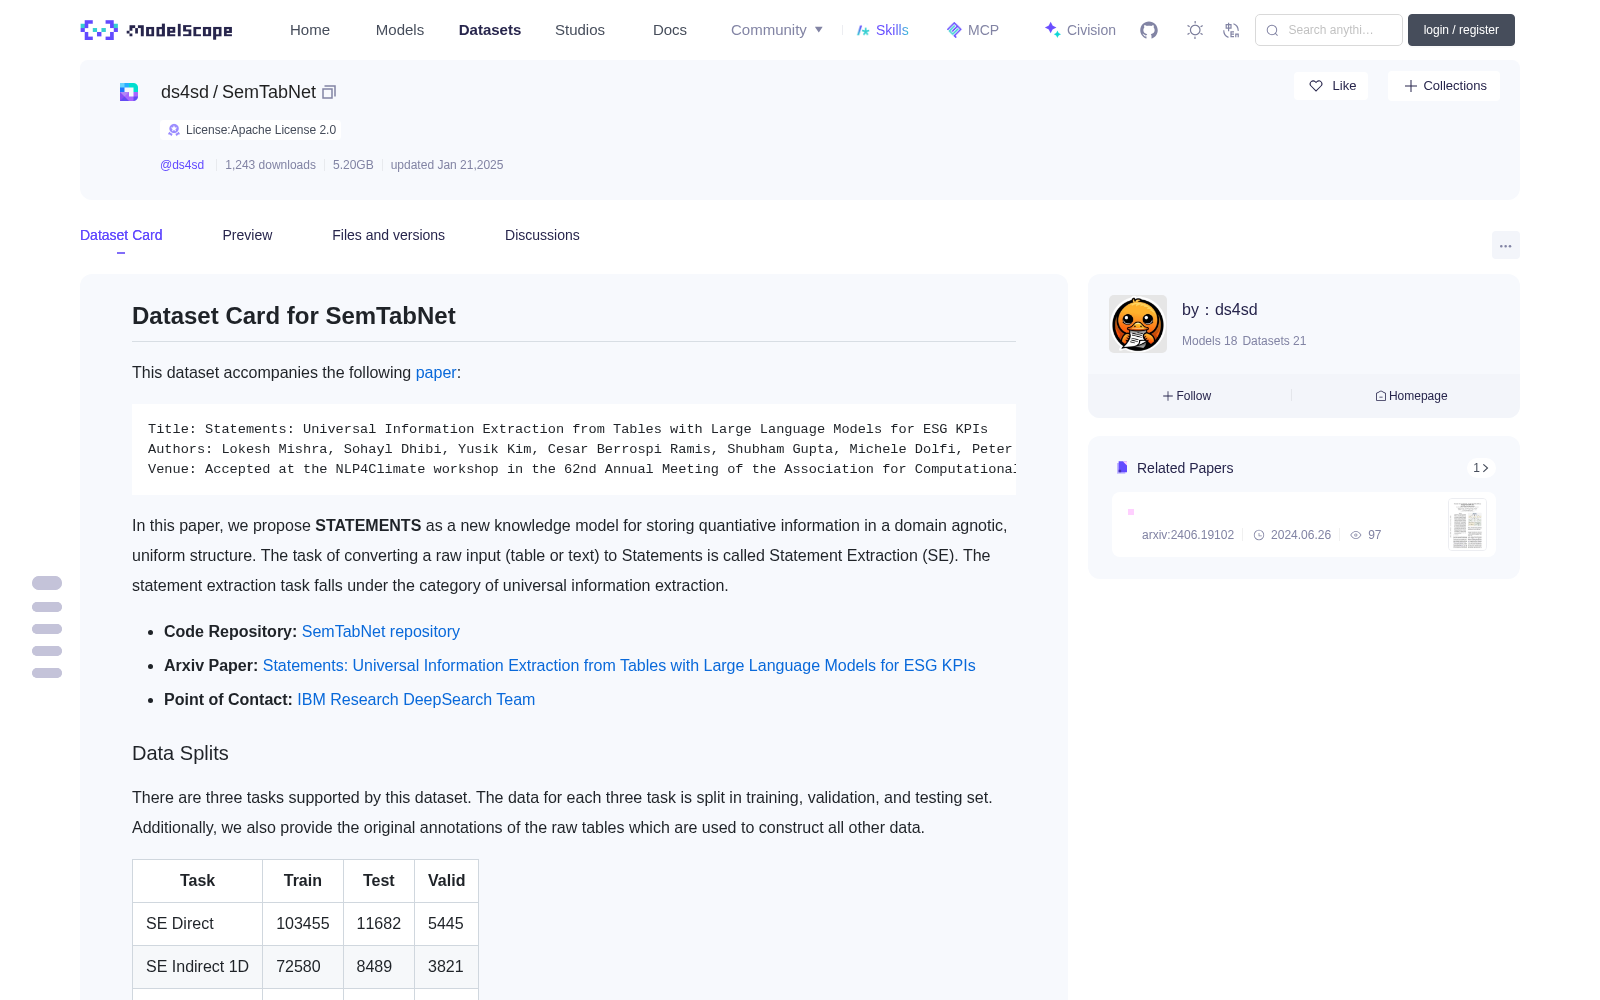
Task: Click the ds4sd namespace in the title
Action: click(x=185, y=92)
